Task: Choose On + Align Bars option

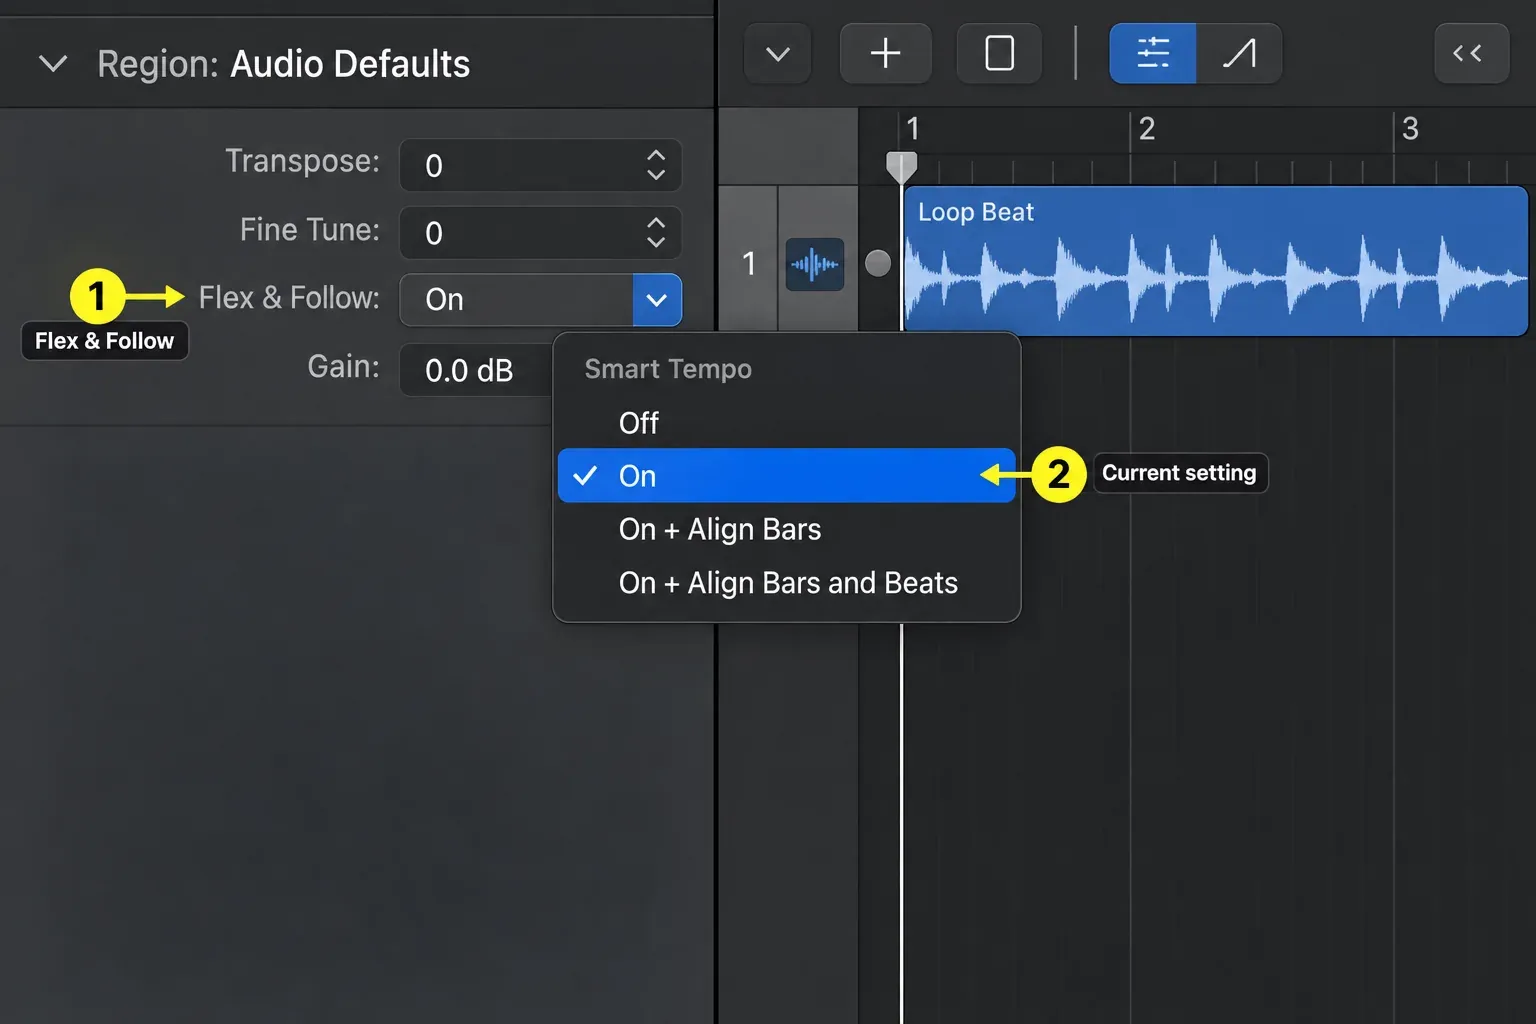Action: point(787,529)
